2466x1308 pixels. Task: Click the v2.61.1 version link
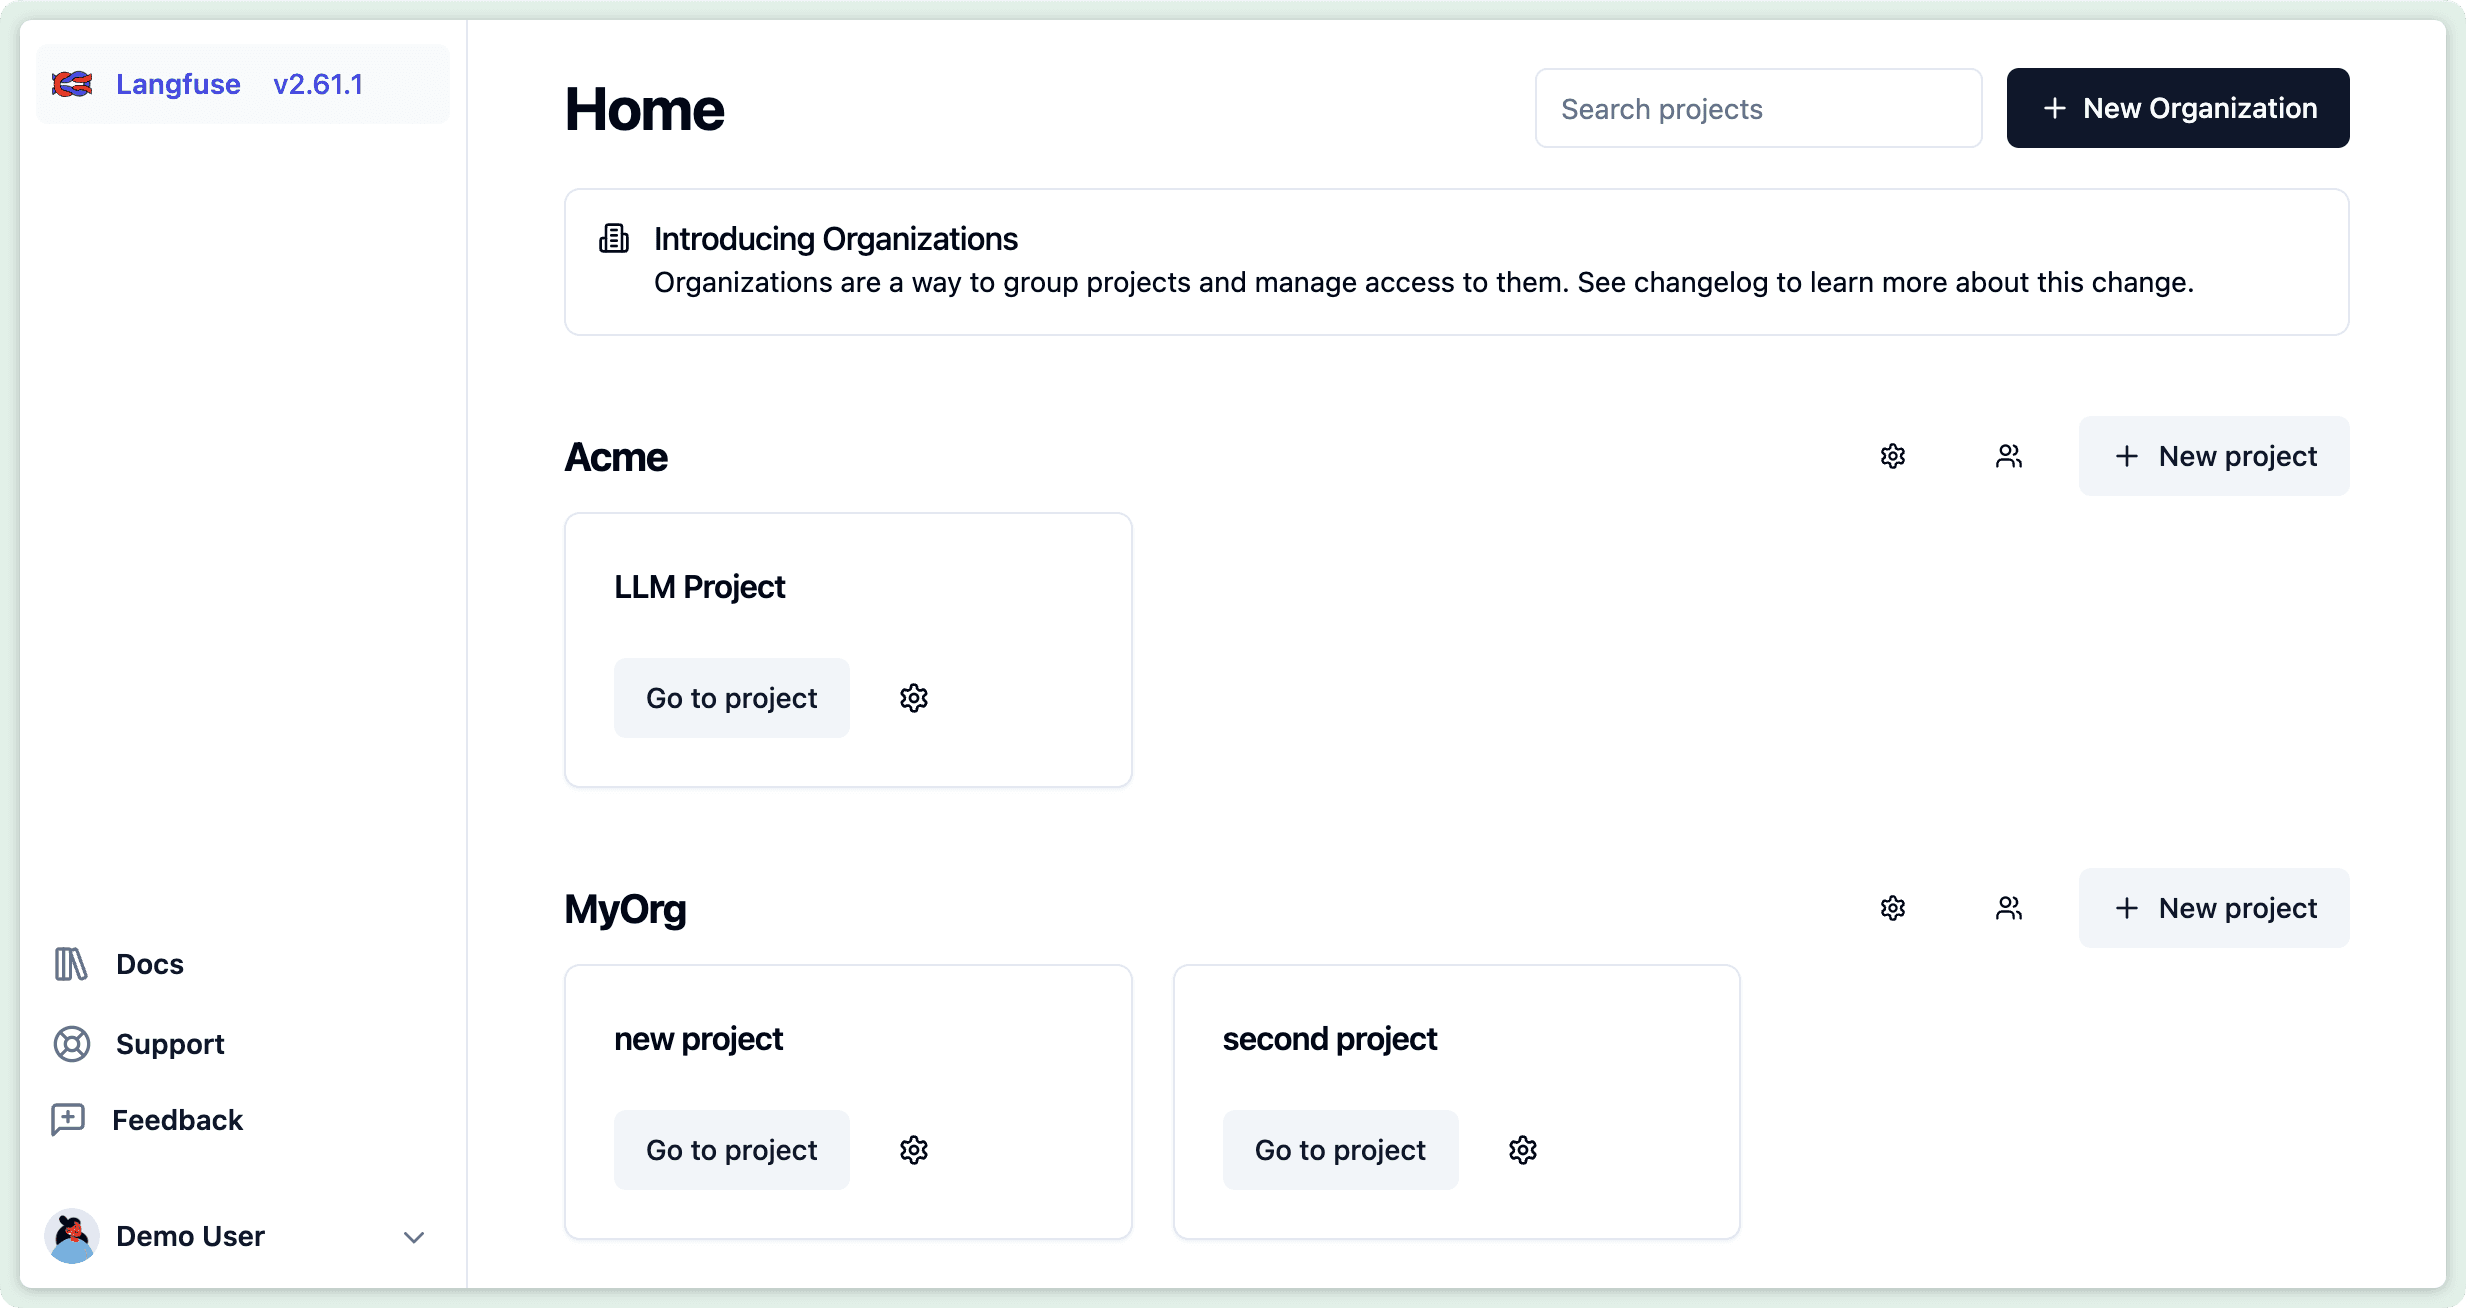pyautogui.click(x=318, y=84)
